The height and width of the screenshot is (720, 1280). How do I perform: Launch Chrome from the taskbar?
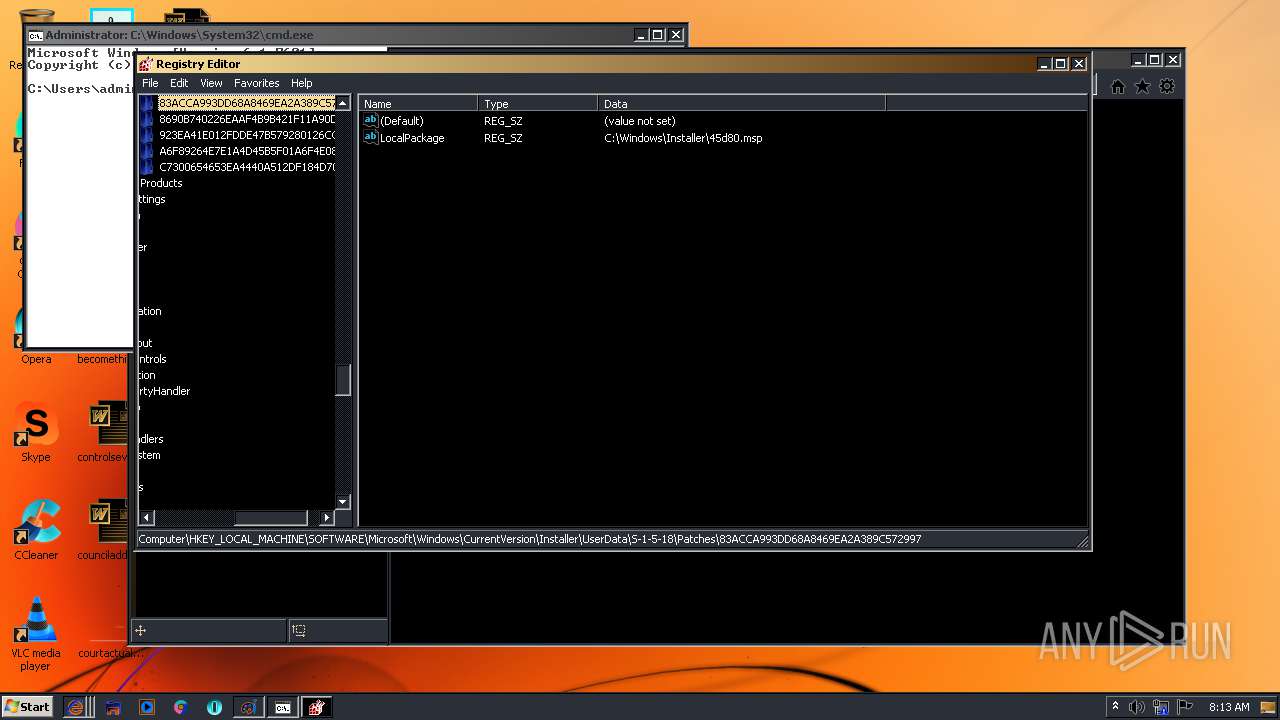coord(180,707)
